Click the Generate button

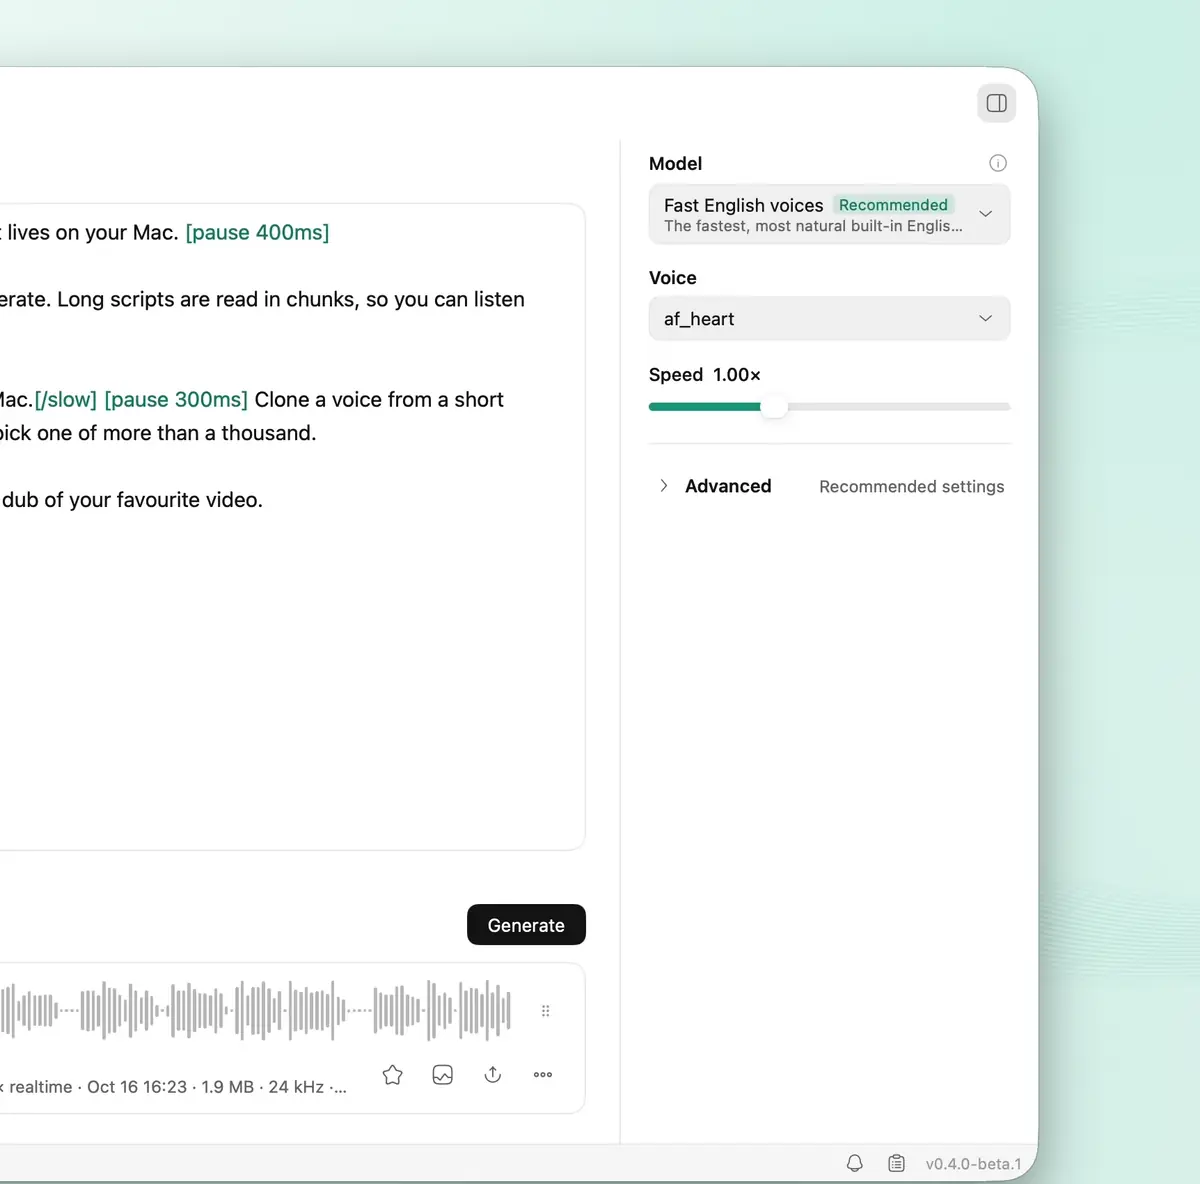[x=526, y=925]
